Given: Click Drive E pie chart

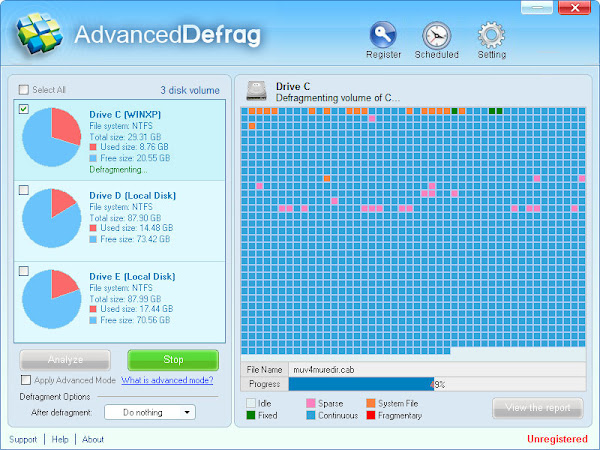Looking at the screenshot, I should tap(51, 299).
